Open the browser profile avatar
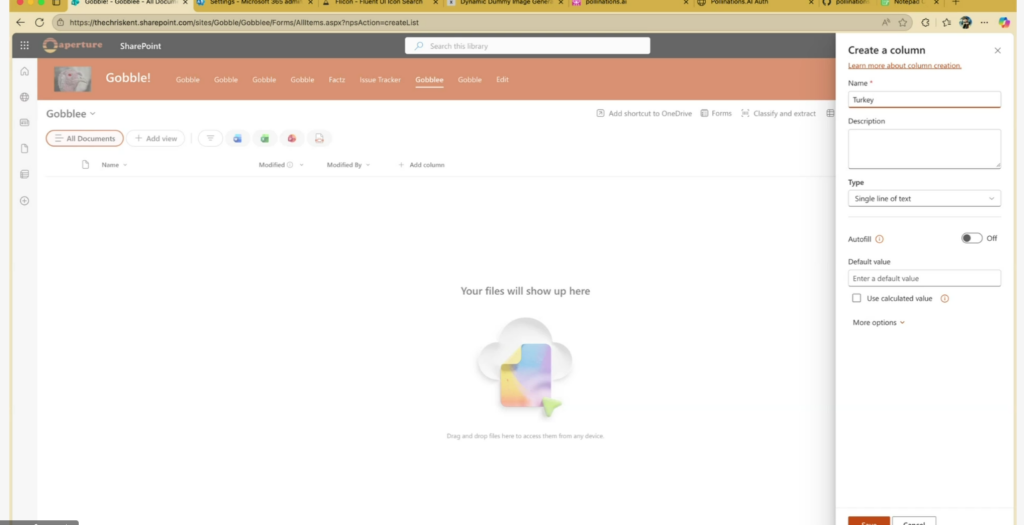This screenshot has width=1024, height=525. [965, 22]
